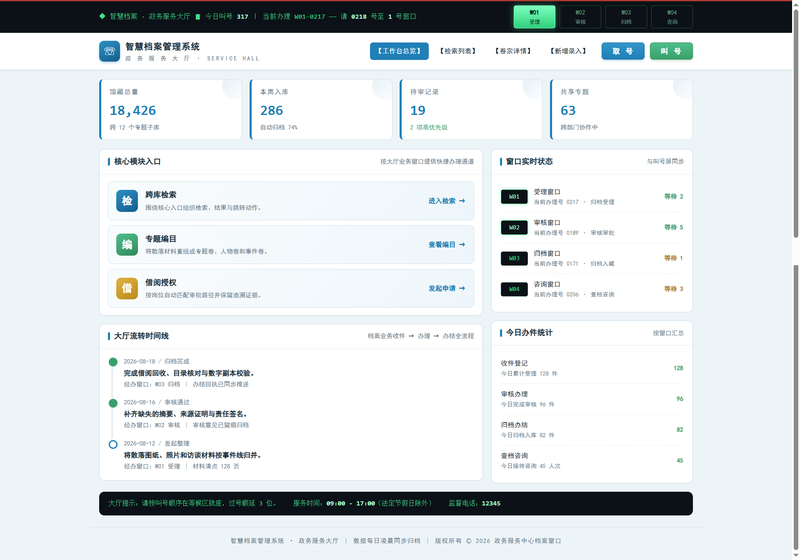The width and height of the screenshot is (800, 560).
Task: Click the hollow timeline dot for 2026-08-12 发起整理
Action: [x=113, y=444]
